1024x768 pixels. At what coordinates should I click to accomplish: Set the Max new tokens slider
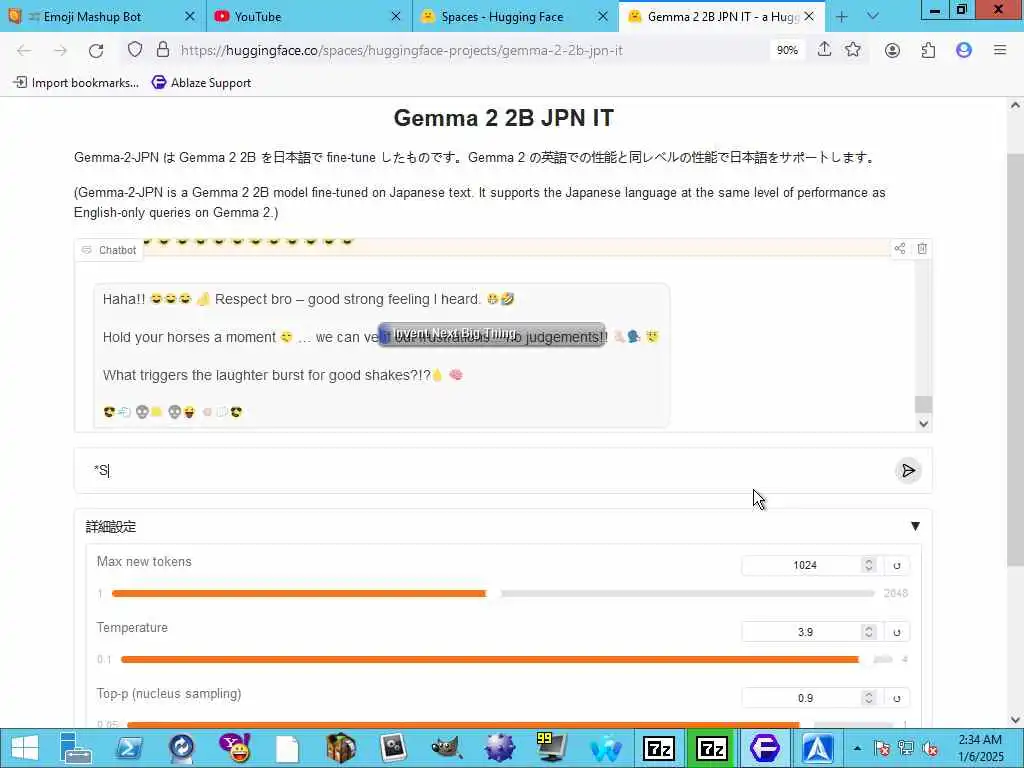click(493, 594)
